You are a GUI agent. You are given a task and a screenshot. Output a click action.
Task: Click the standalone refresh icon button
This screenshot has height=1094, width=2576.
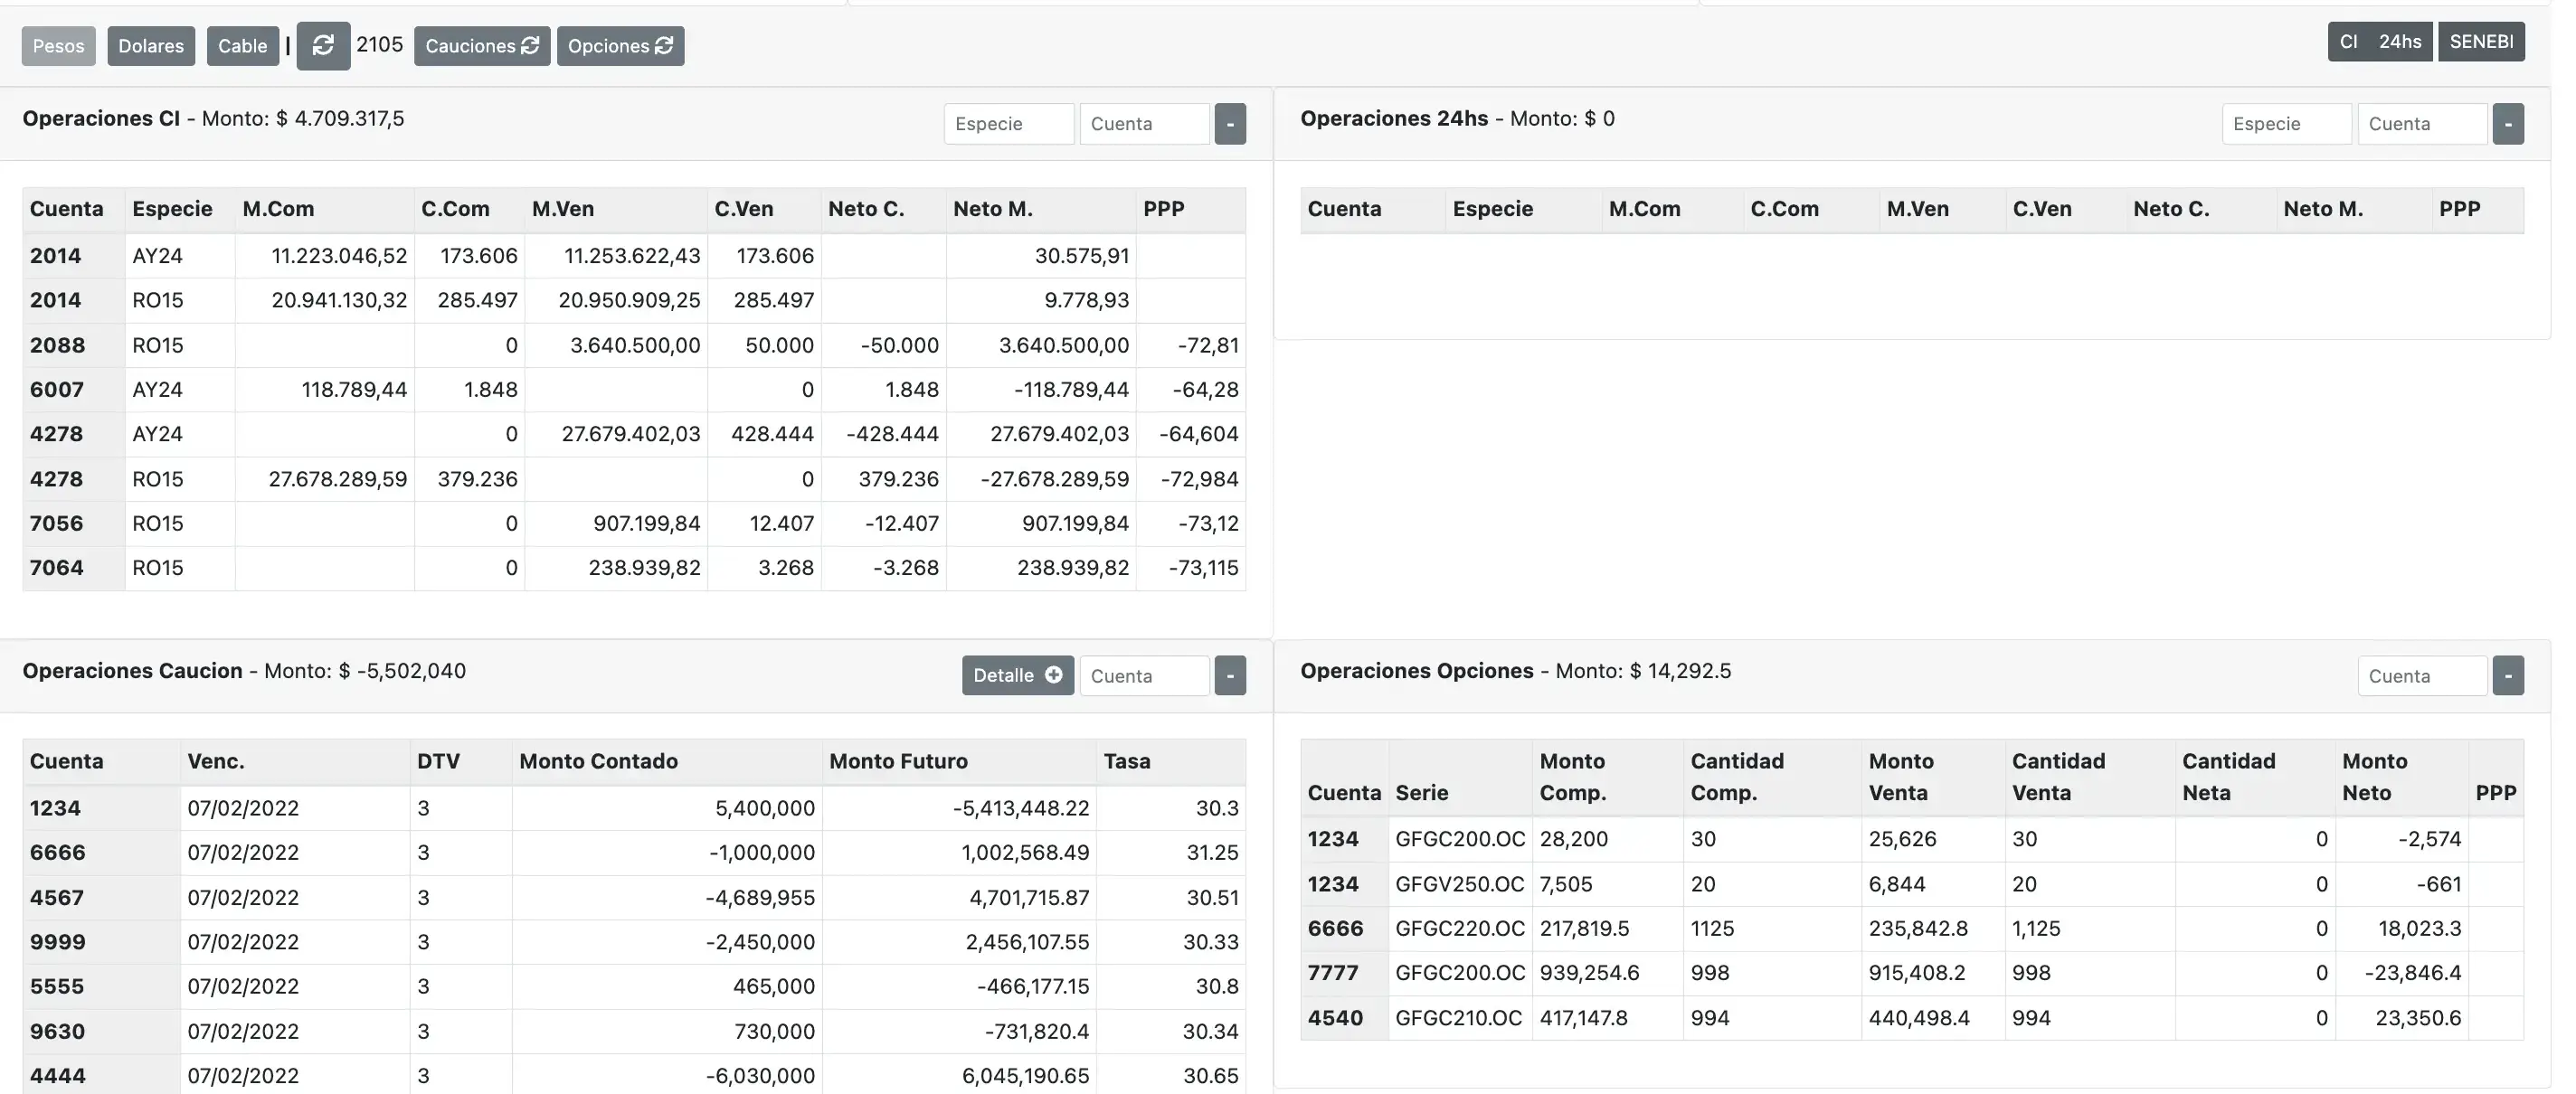coord(323,46)
